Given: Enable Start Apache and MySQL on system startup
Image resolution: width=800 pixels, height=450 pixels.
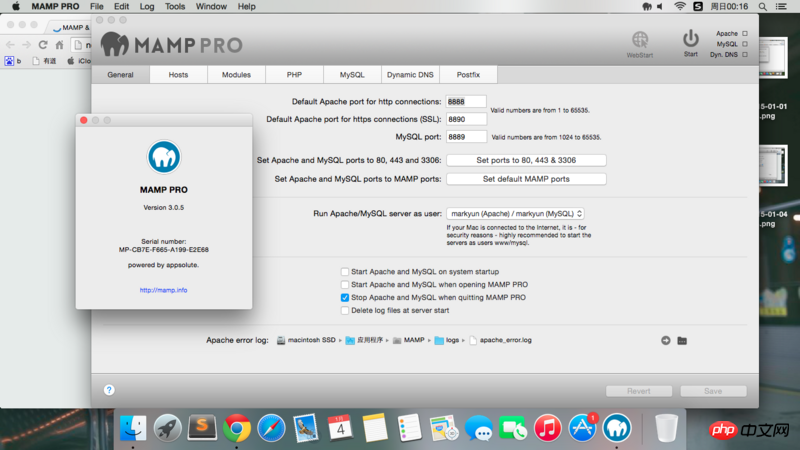Looking at the screenshot, I should point(345,271).
